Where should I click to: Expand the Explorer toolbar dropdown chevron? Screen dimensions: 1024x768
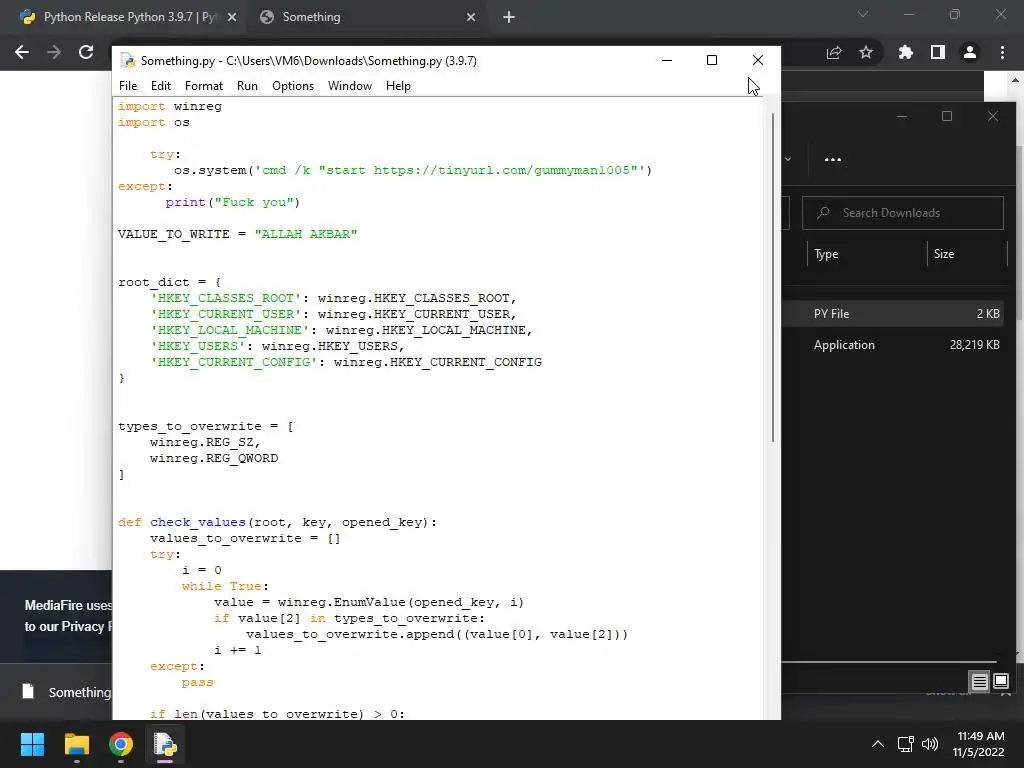(x=788, y=159)
